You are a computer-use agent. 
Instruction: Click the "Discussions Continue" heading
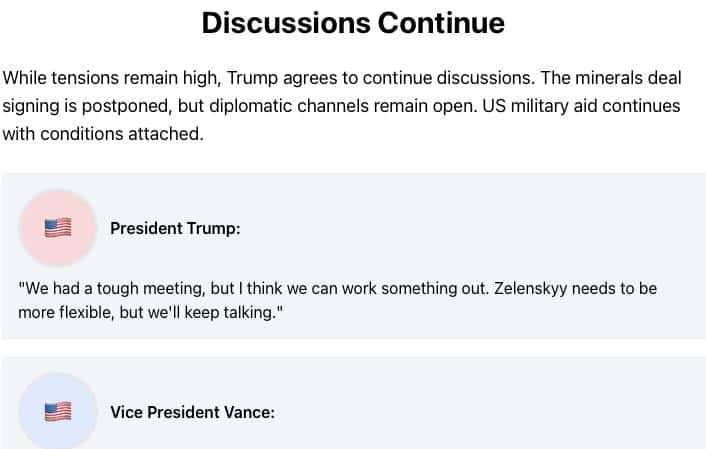353,23
